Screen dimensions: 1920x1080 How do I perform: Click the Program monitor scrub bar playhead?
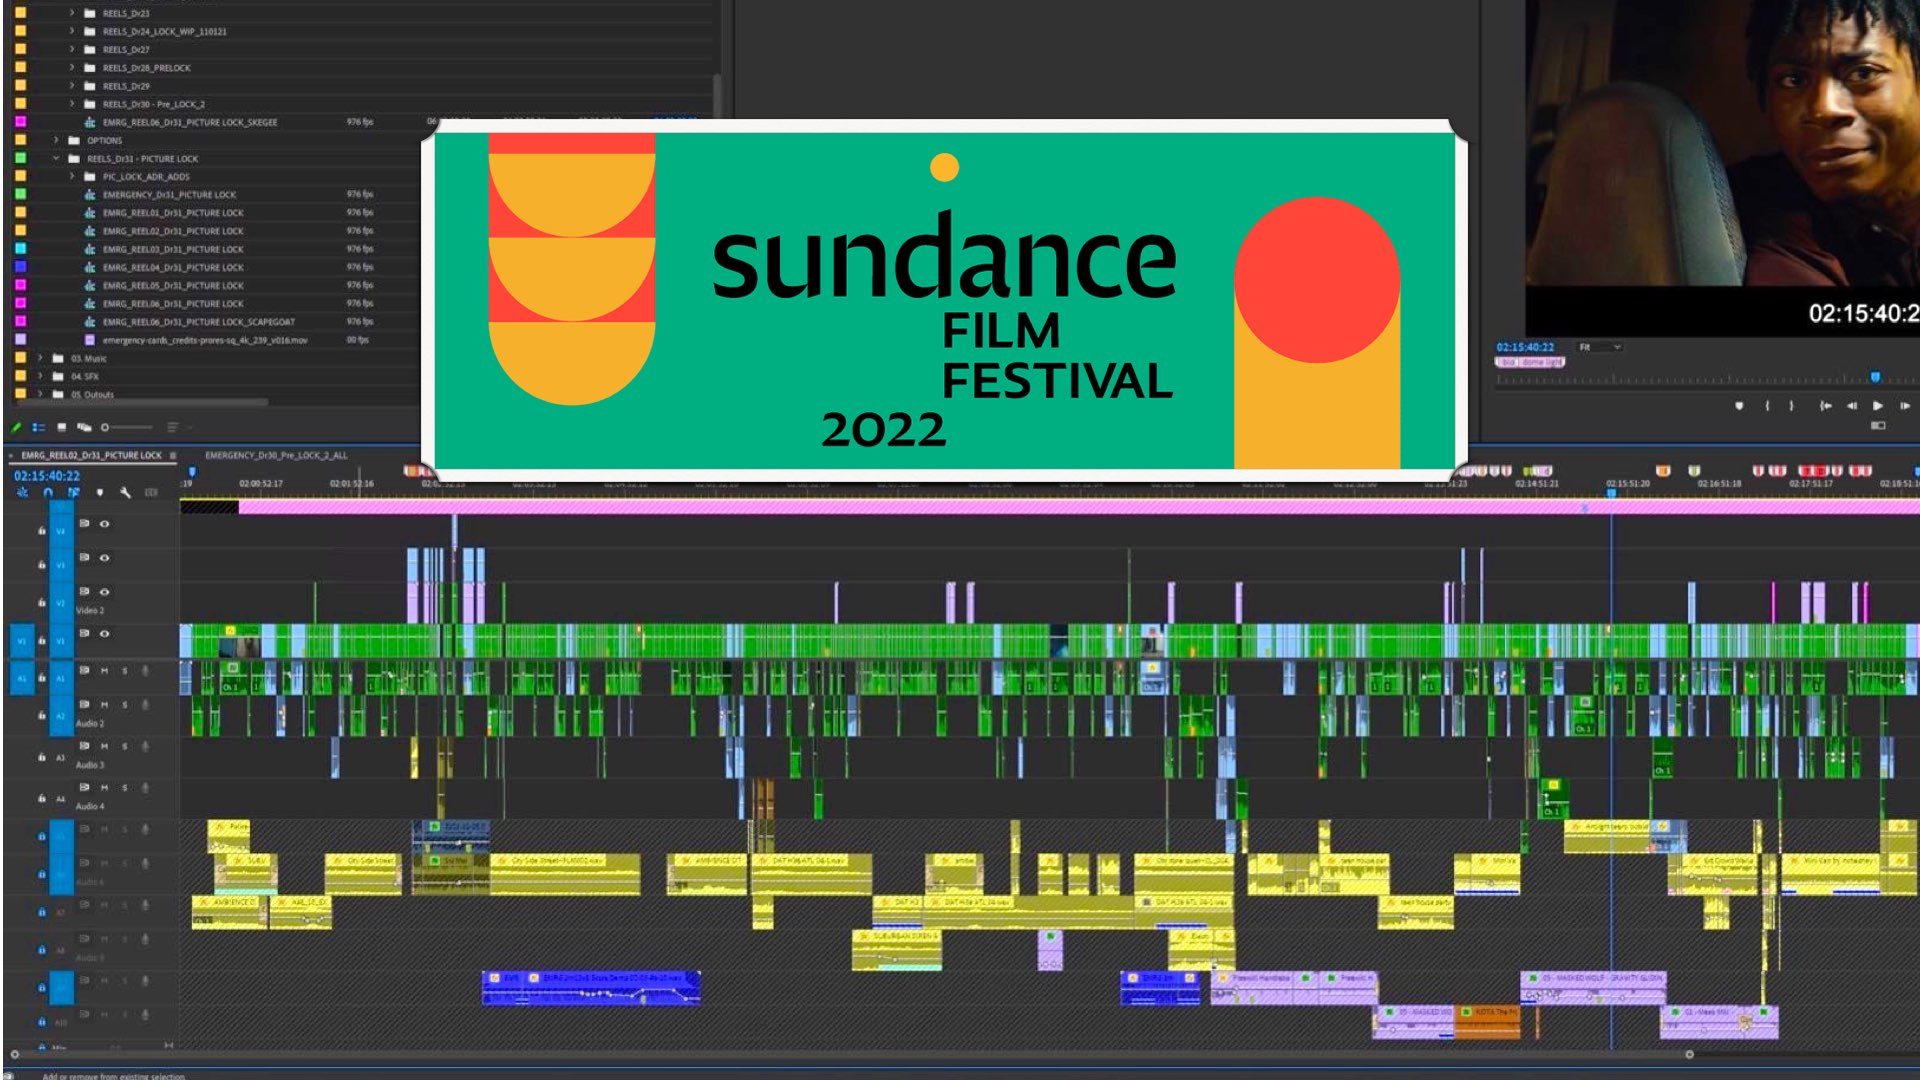coord(1875,377)
